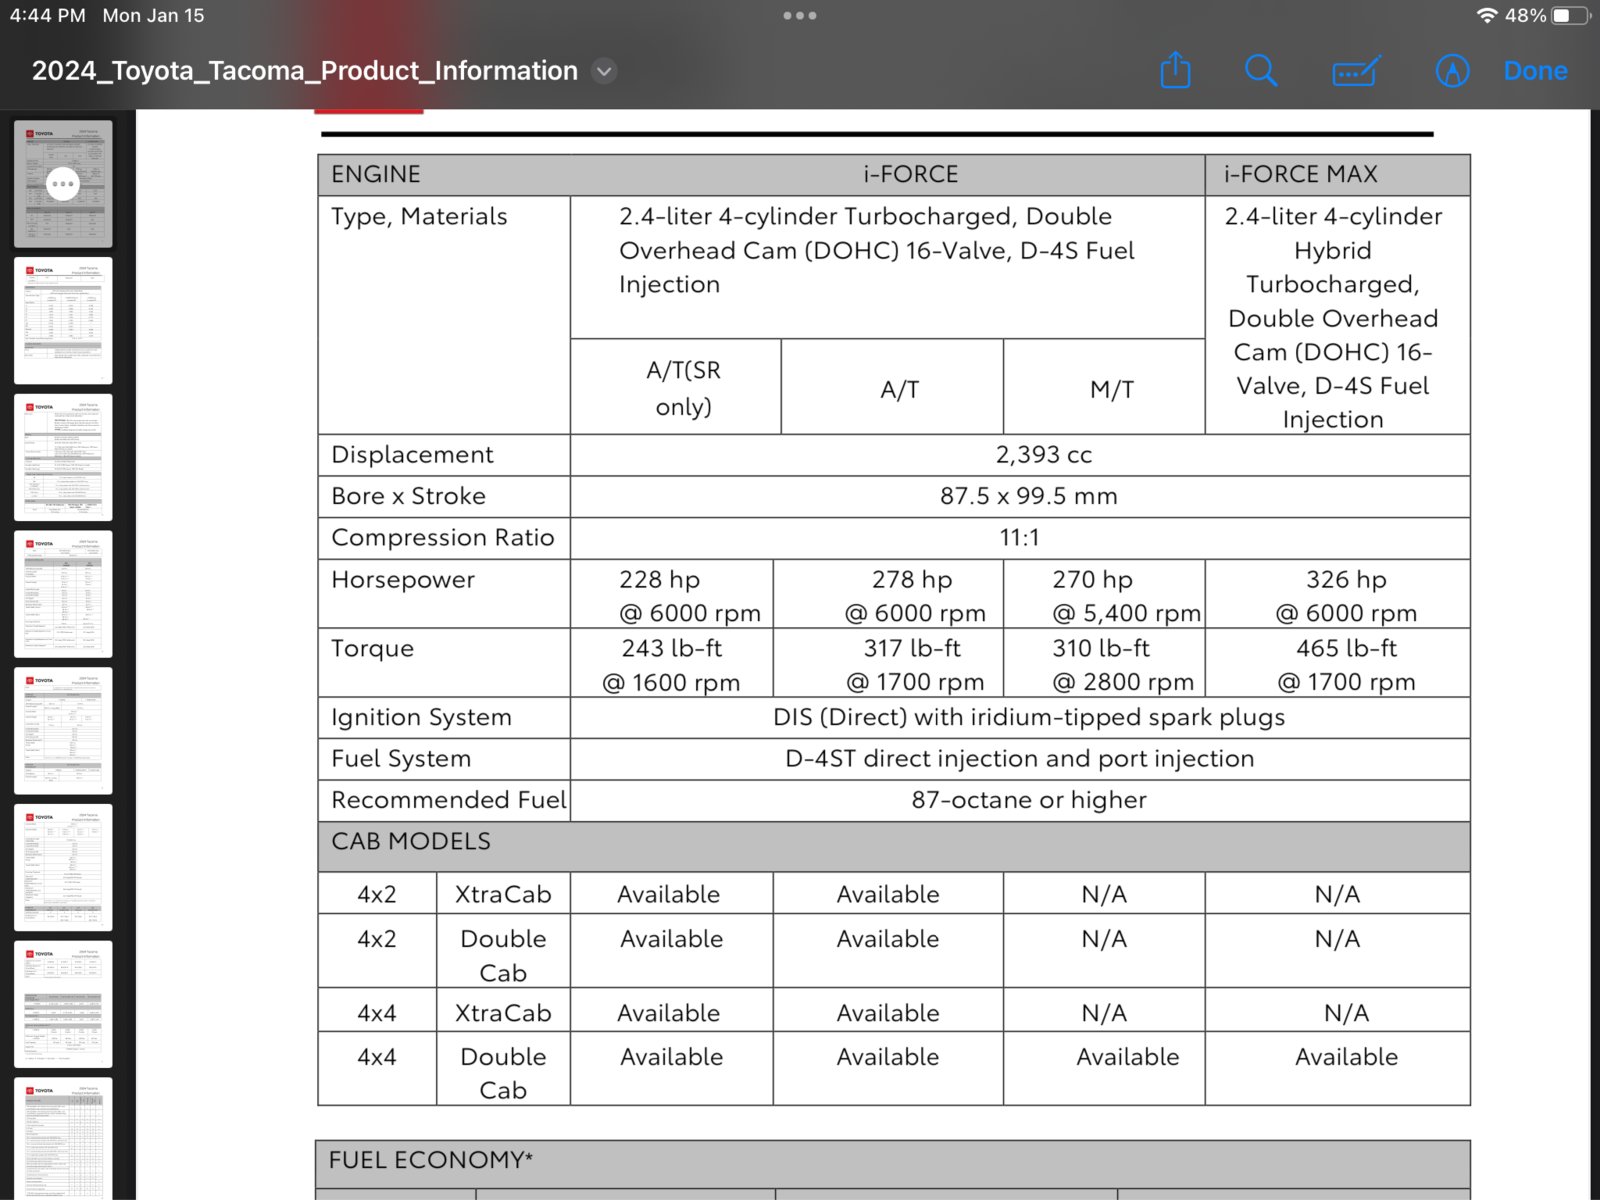Tap the ellipsis menu on first page thumbnail
Screen dimensions: 1600x1200
coord(63,183)
